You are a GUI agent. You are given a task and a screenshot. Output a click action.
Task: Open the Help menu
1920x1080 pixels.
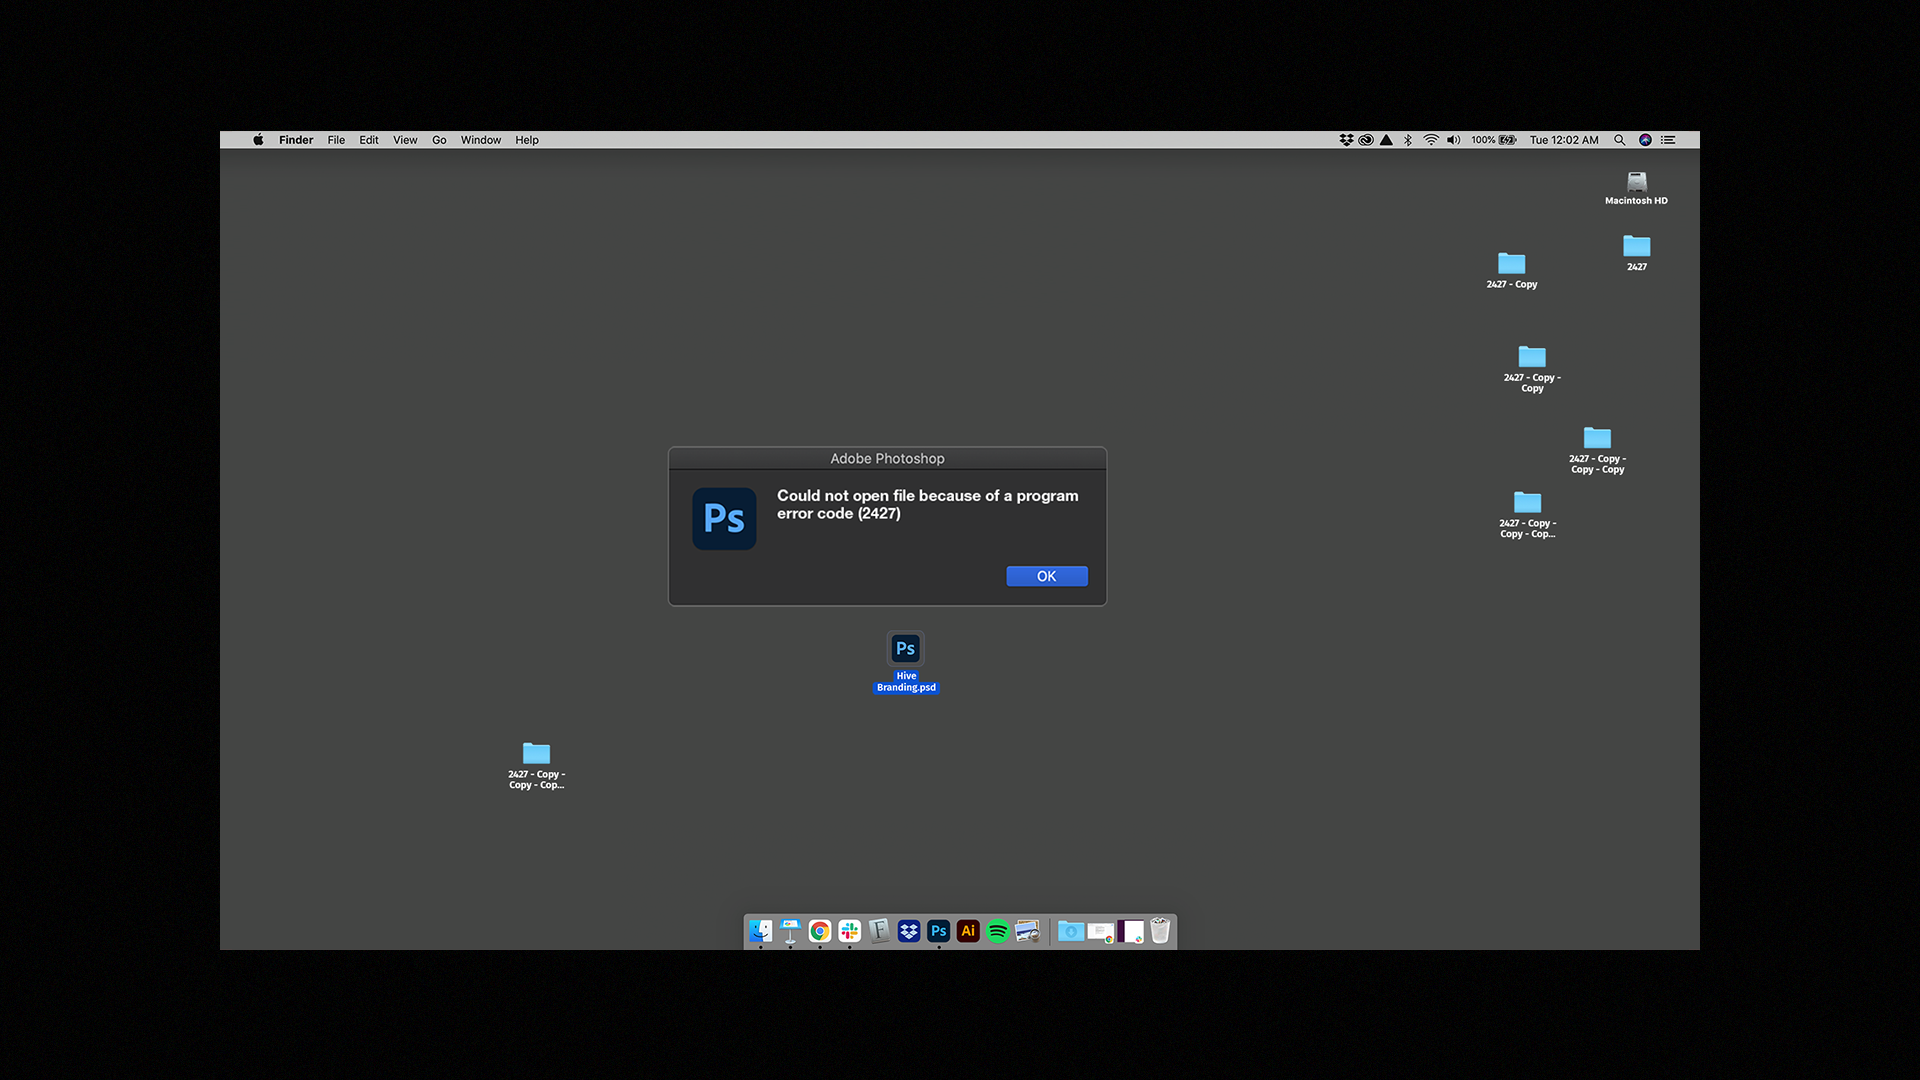tap(527, 140)
